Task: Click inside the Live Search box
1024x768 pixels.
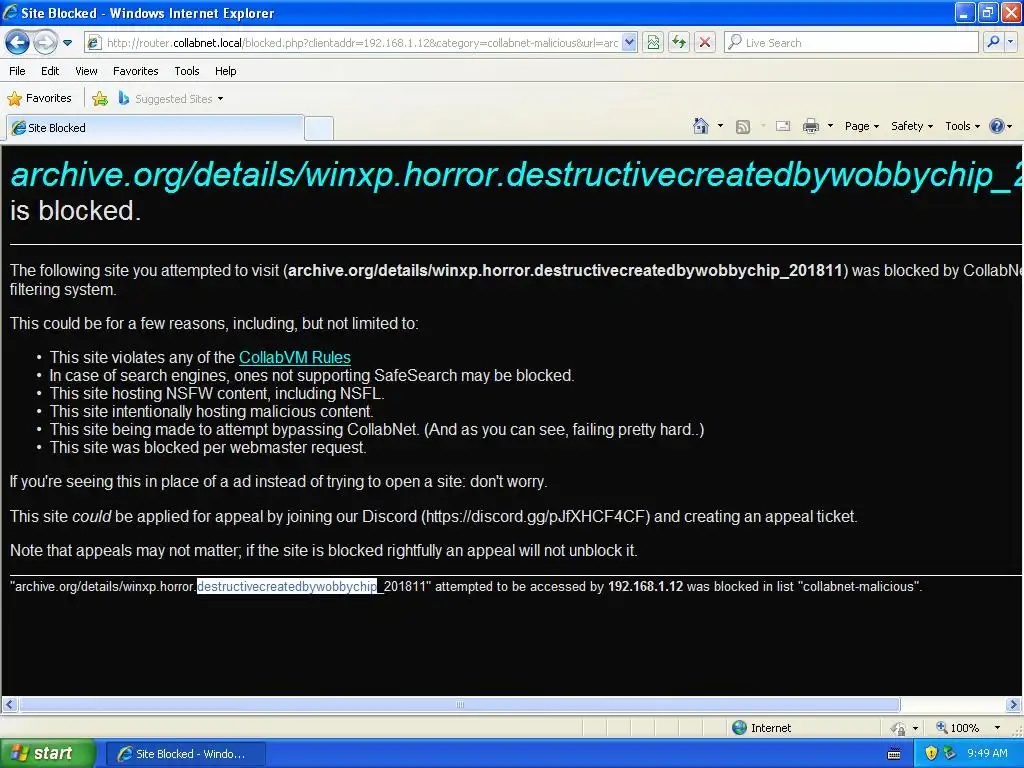Action: pos(852,43)
